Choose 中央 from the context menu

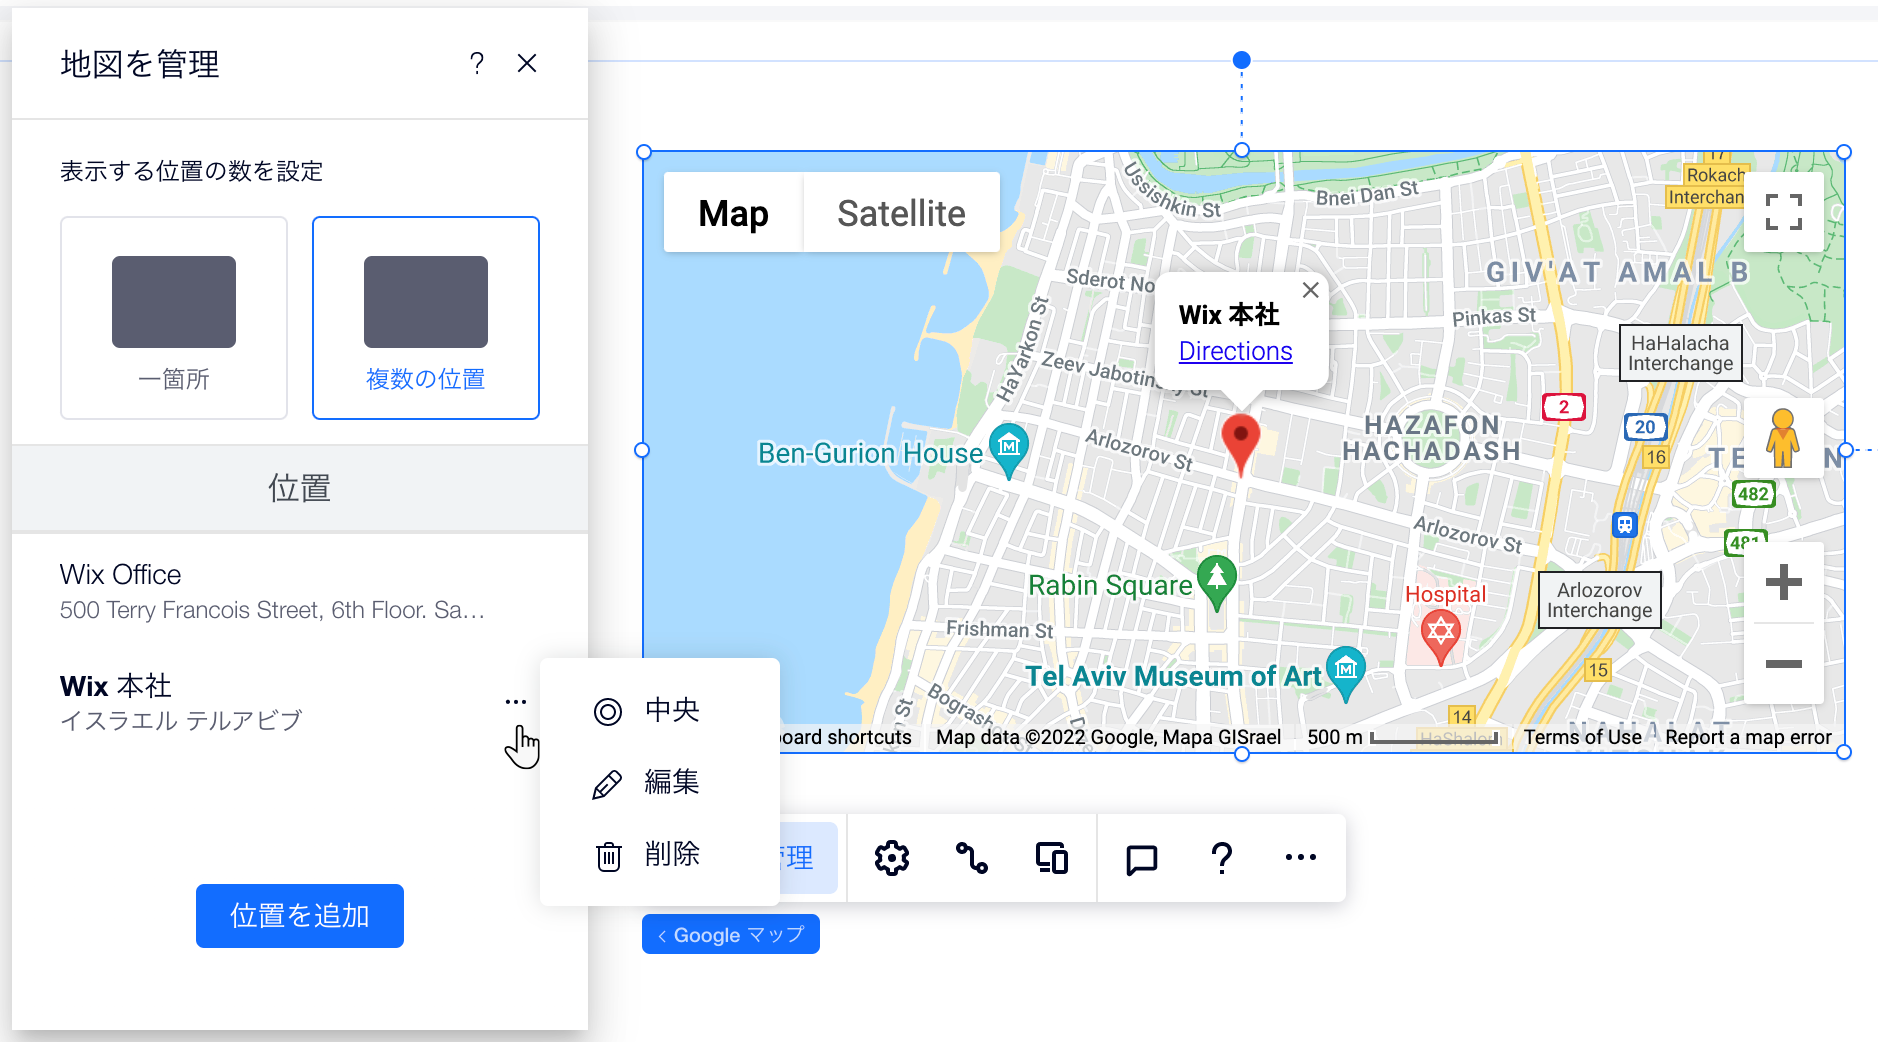tap(660, 710)
